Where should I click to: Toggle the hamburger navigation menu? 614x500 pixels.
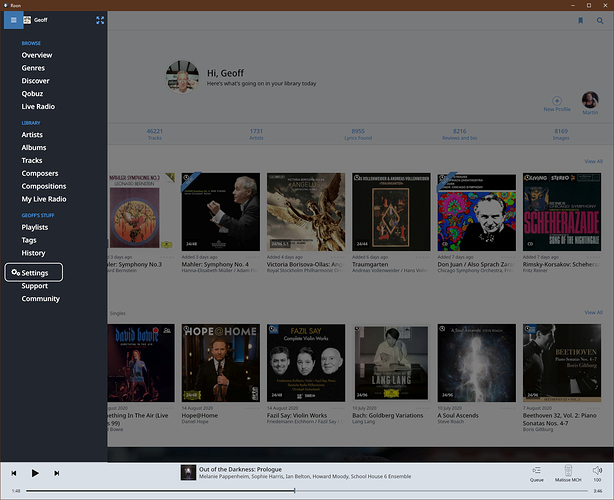pos(13,20)
